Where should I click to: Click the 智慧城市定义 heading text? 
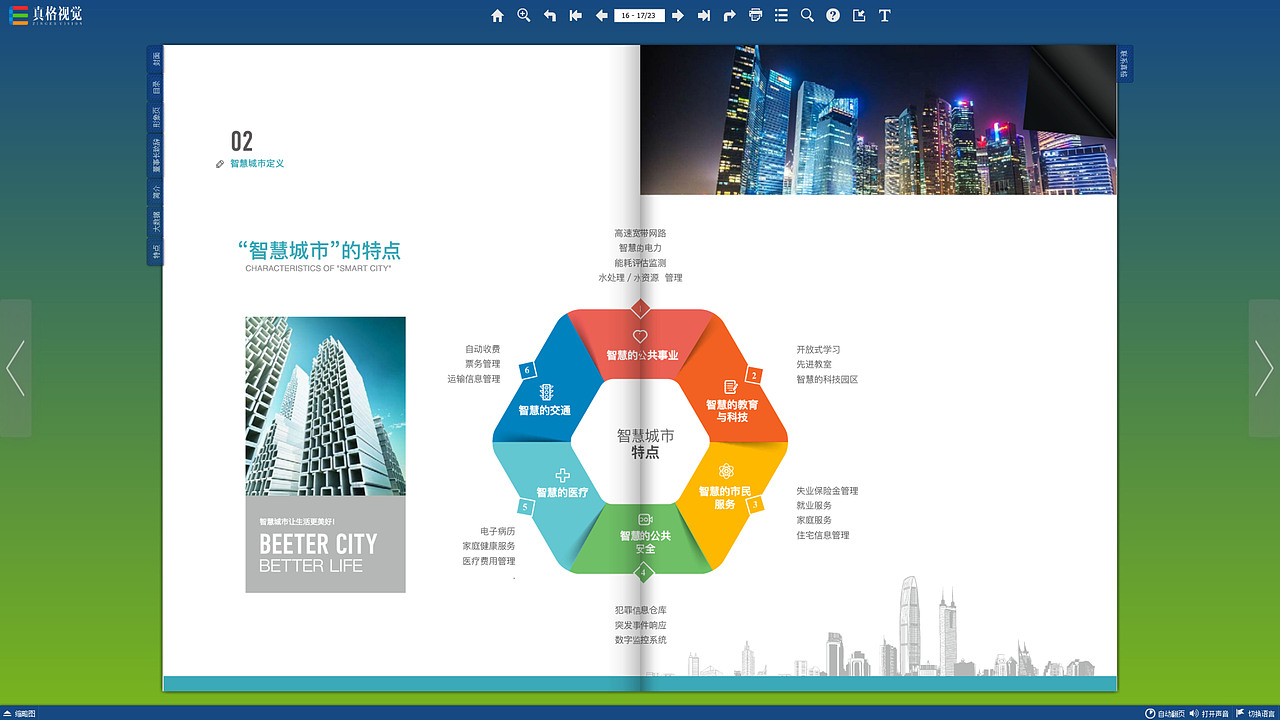[257, 163]
